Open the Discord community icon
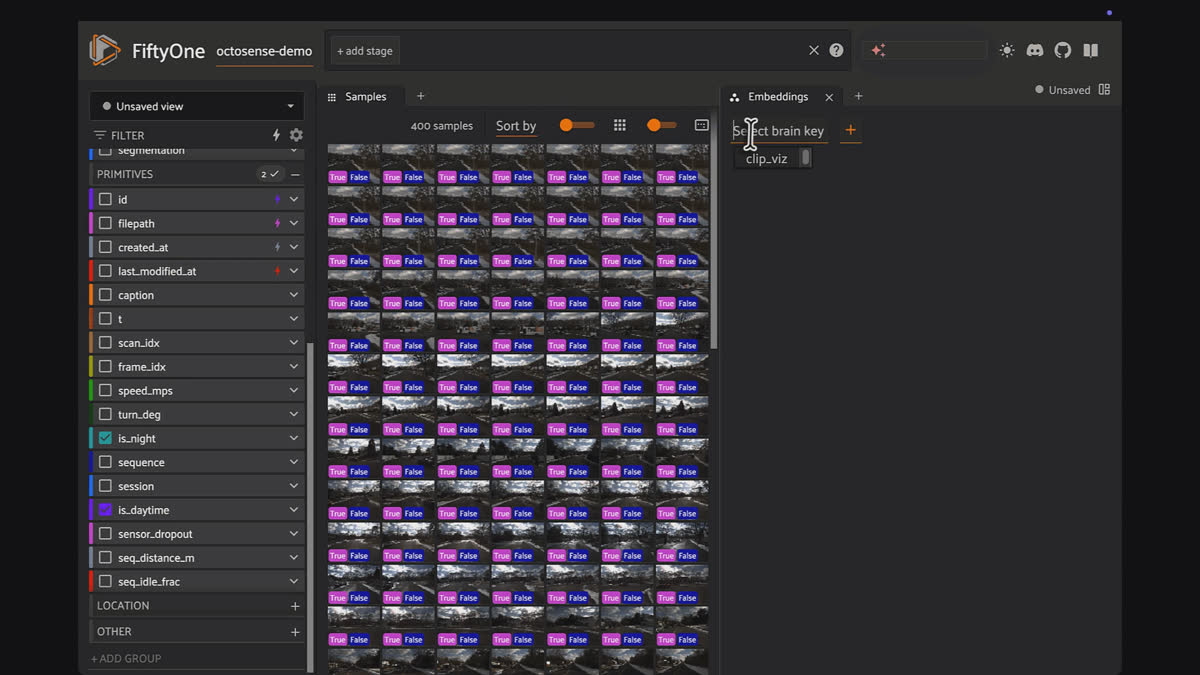1200x675 pixels. tap(1035, 50)
